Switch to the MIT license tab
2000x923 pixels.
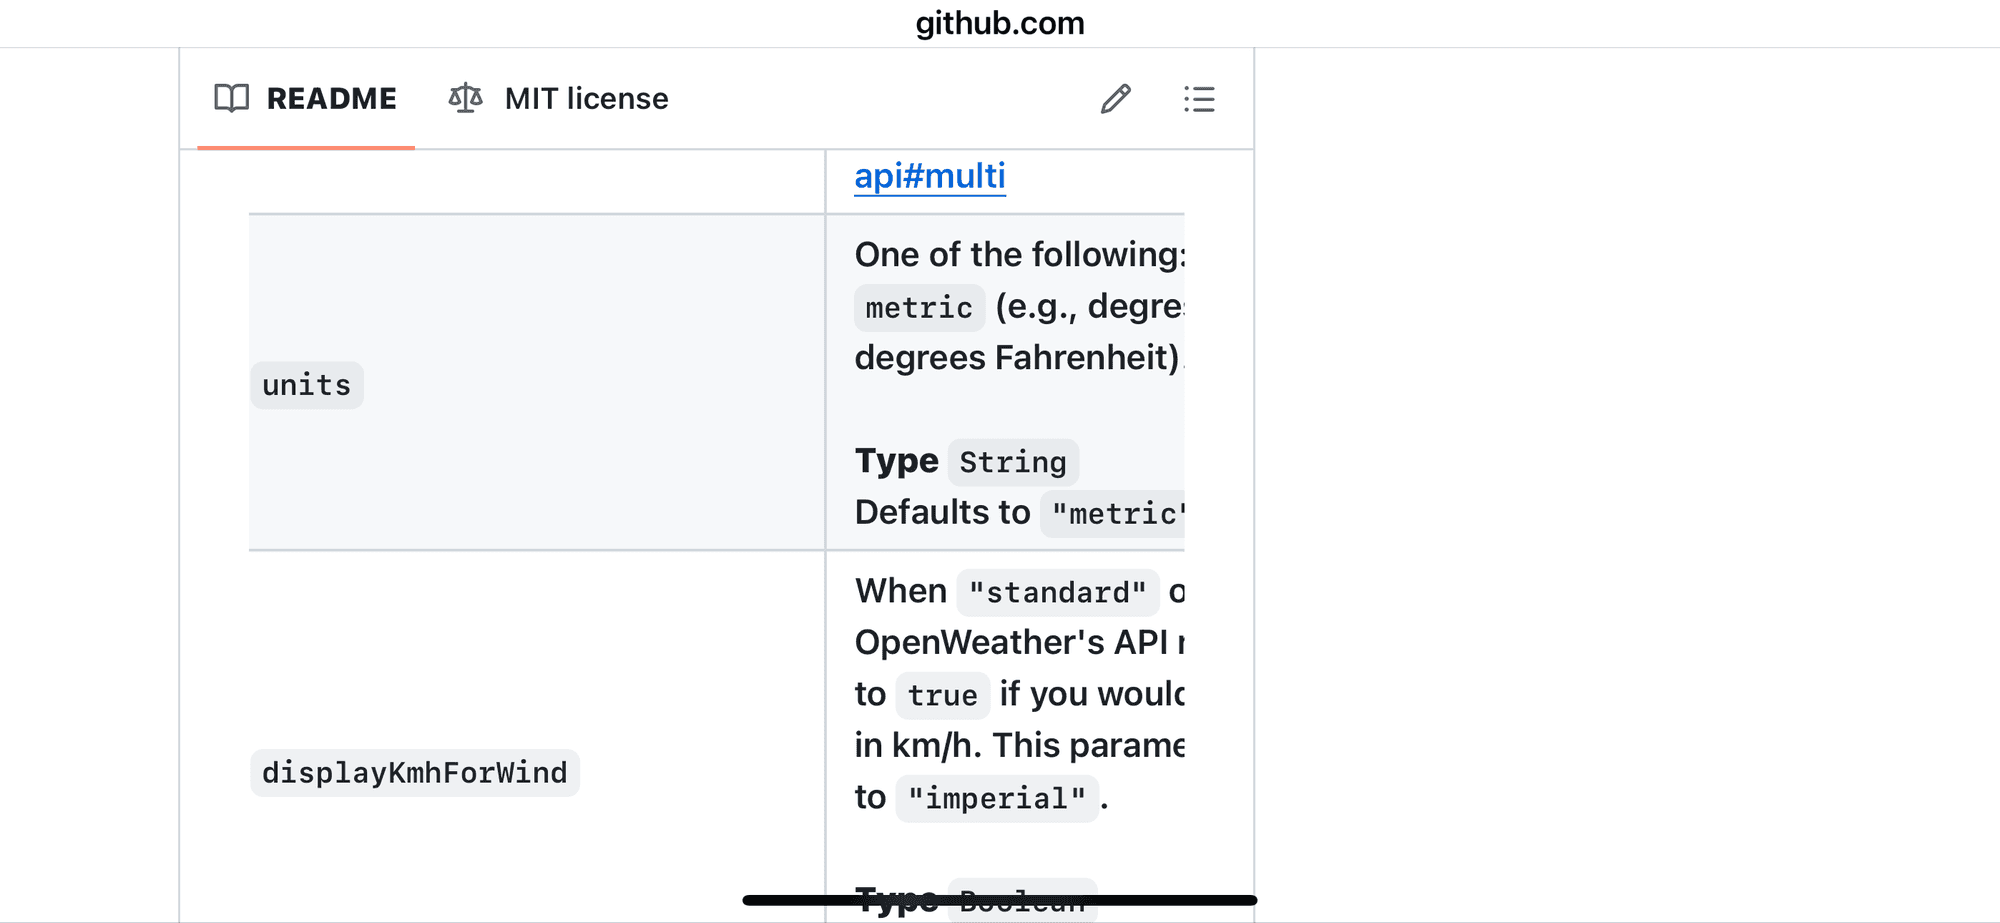[x=558, y=98]
